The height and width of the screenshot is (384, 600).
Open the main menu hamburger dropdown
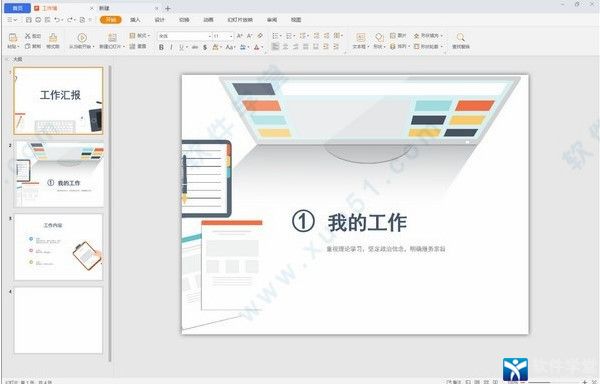pos(12,20)
